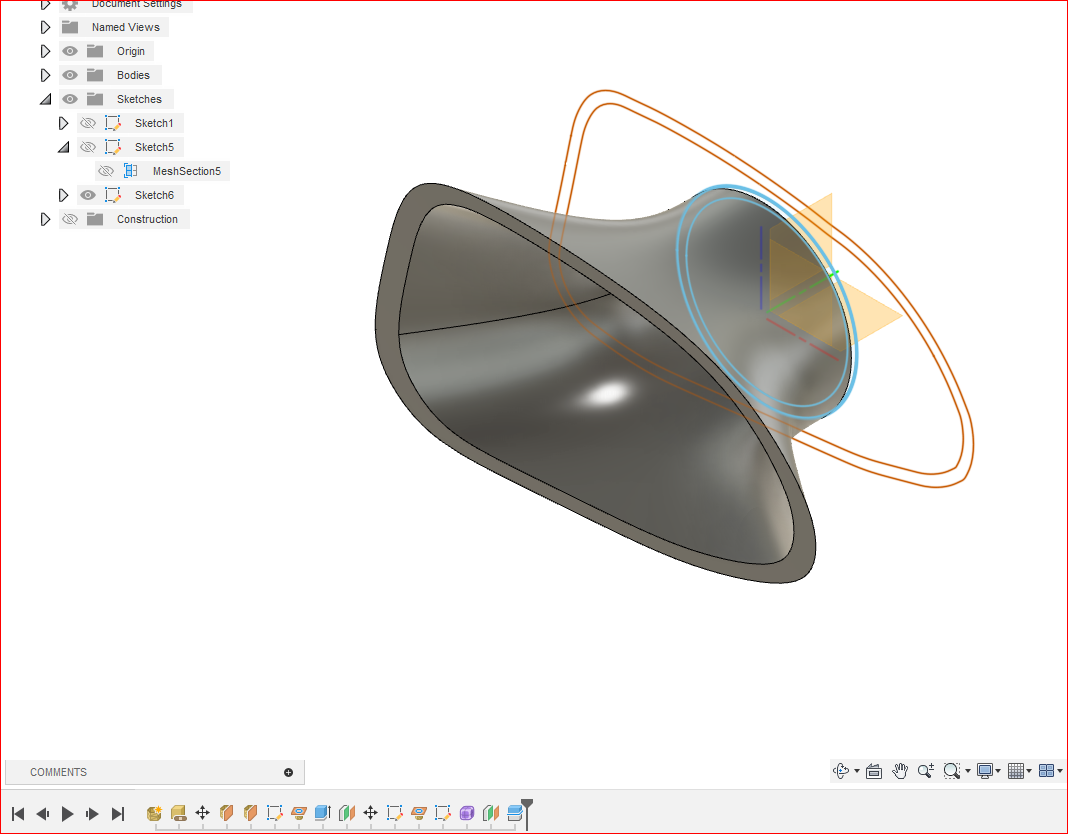Viewport: 1068px width, 834px height.
Task: Click the Grid and Snaps icon
Action: pyautogui.click(x=1016, y=770)
